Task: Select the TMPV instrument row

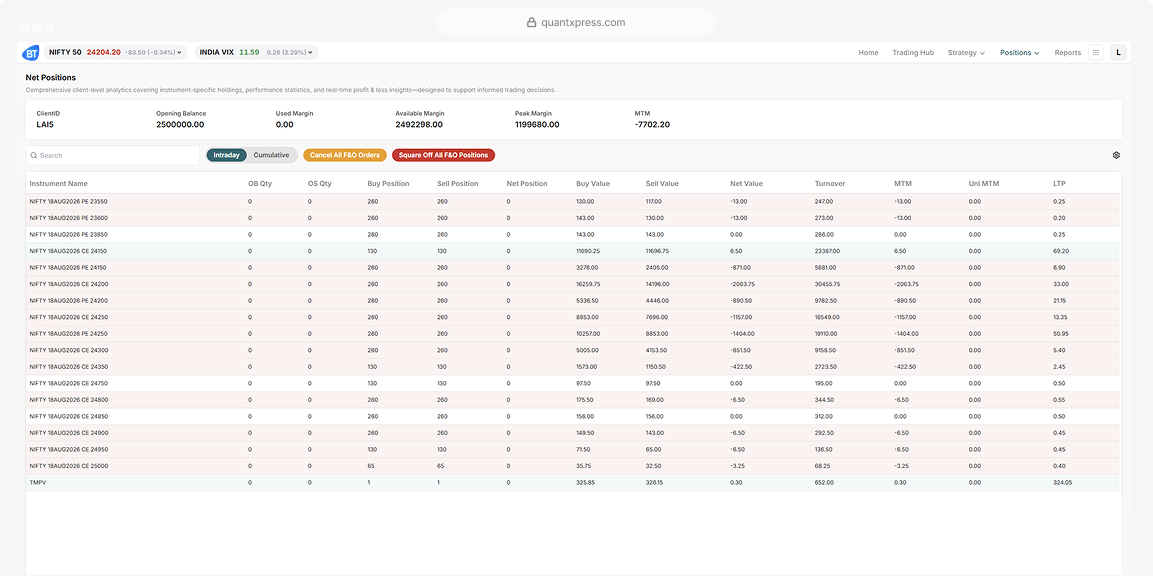Action: pos(574,482)
